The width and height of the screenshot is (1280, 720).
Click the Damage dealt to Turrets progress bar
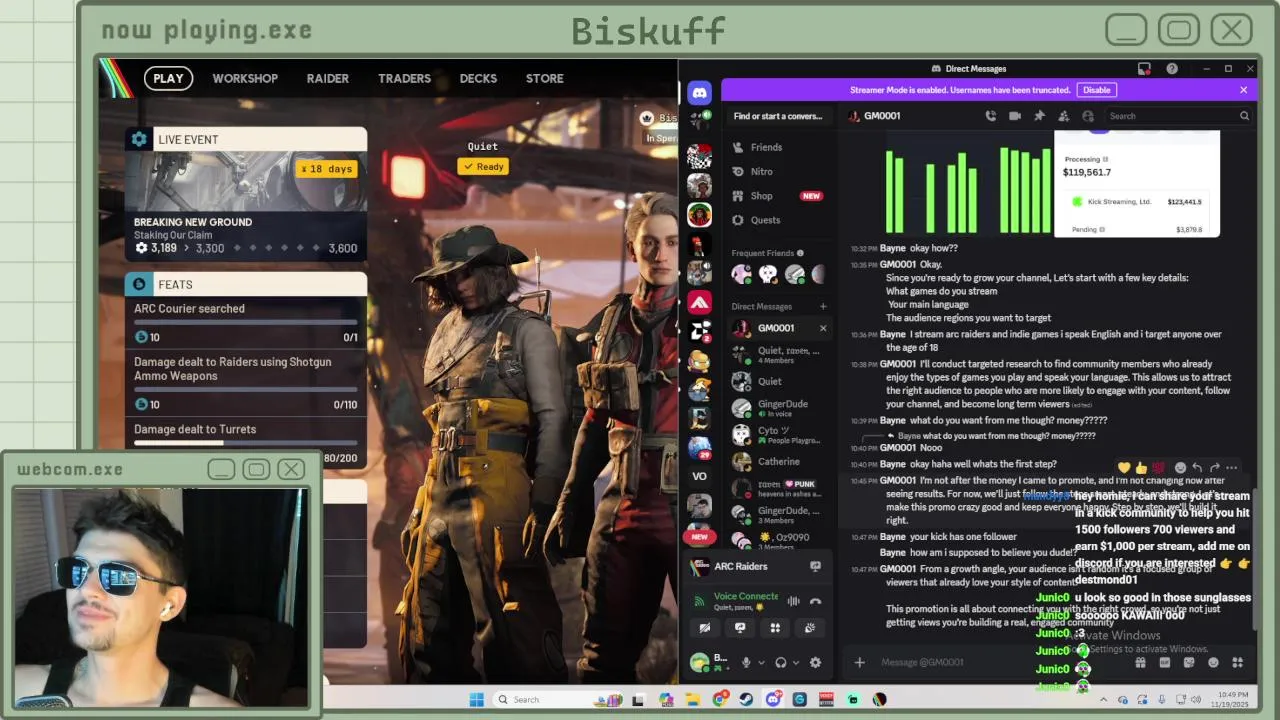246,443
